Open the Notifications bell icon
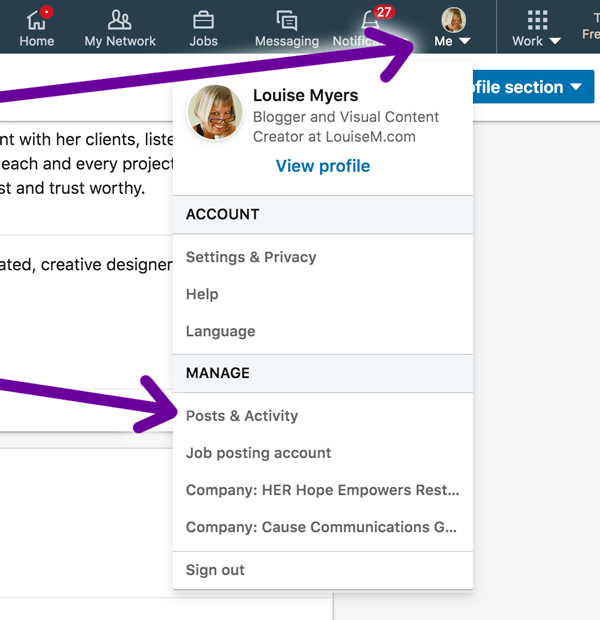 (x=371, y=20)
